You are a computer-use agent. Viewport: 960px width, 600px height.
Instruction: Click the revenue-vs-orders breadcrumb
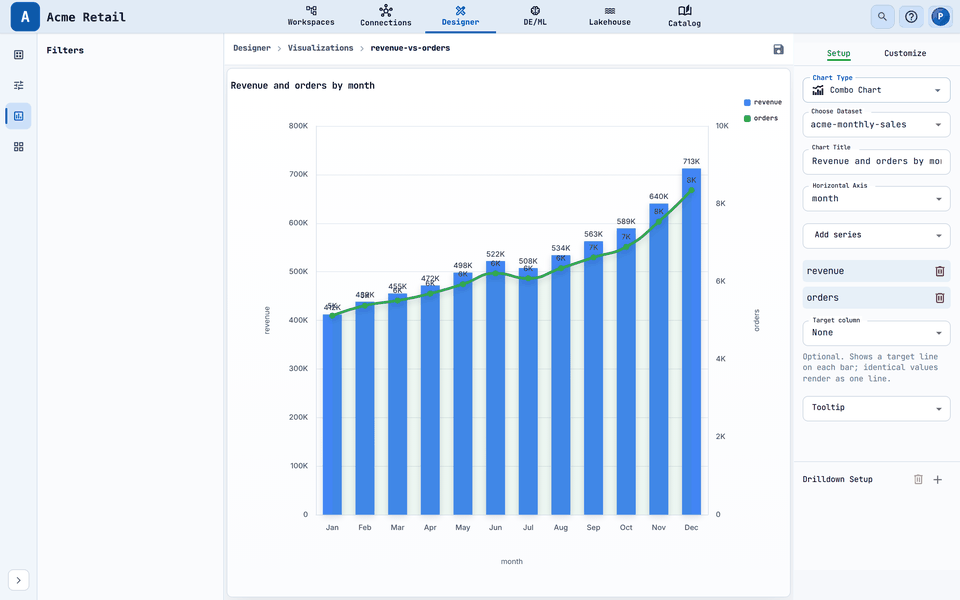pyautogui.click(x=410, y=48)
